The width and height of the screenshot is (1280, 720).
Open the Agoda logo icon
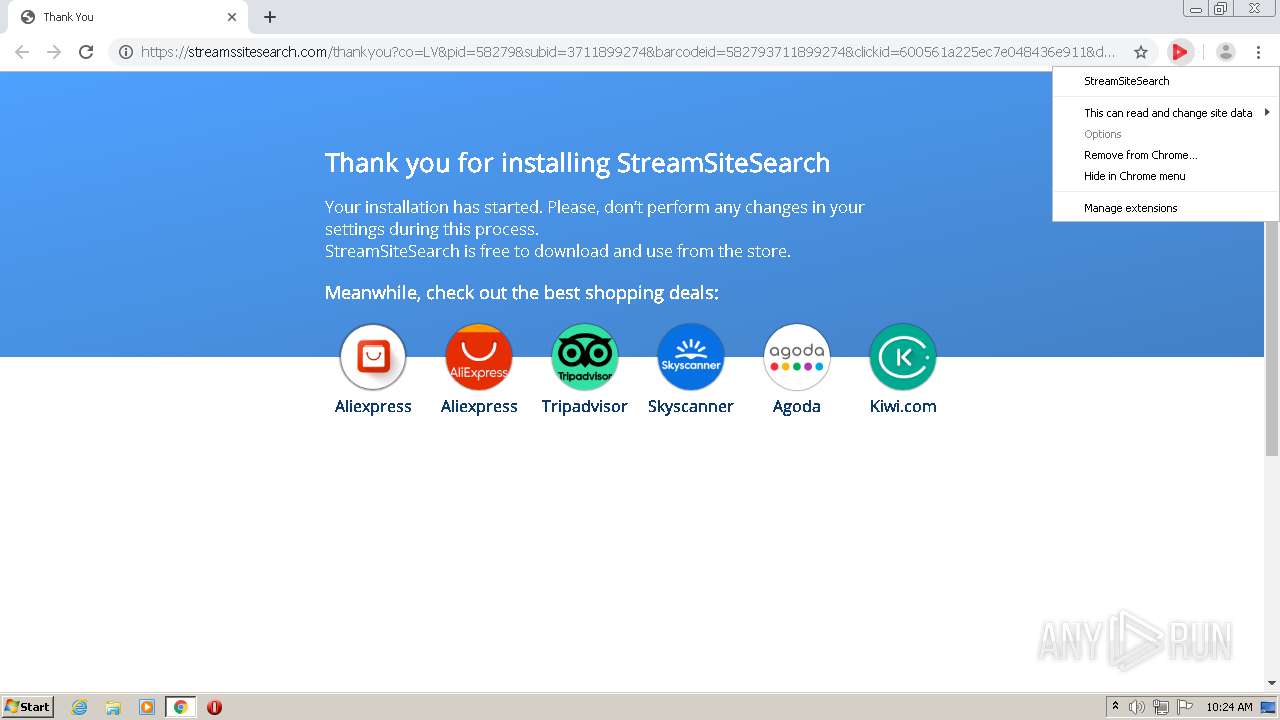(797, 357)
